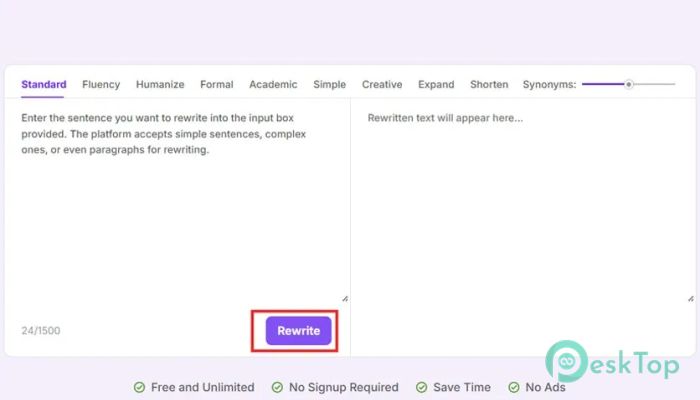Image resolution: width=700 pixels, height=400 pixels.
Task: Select the Standard rewrite mode tab
Action: click(44, 84)
